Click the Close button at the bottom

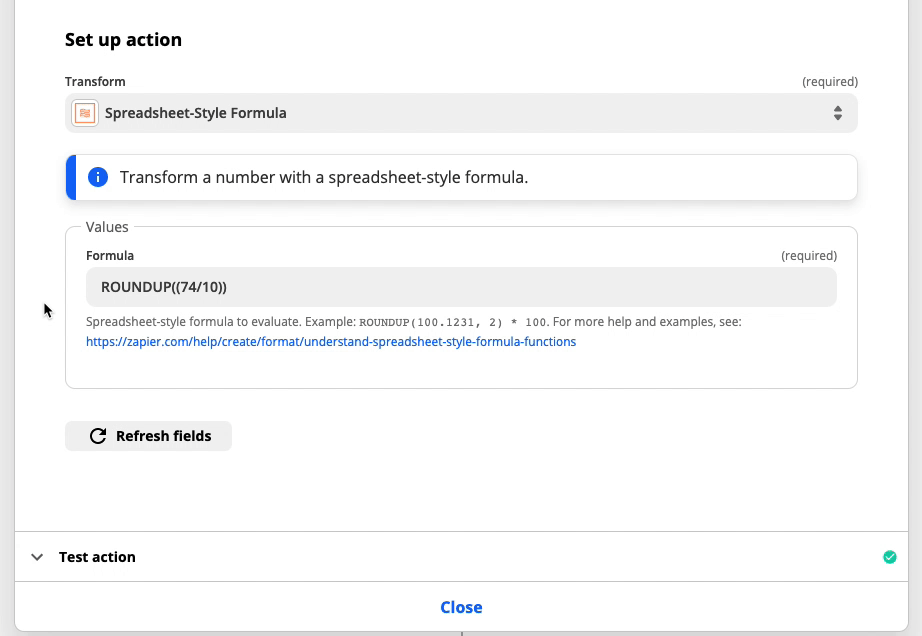461,607
